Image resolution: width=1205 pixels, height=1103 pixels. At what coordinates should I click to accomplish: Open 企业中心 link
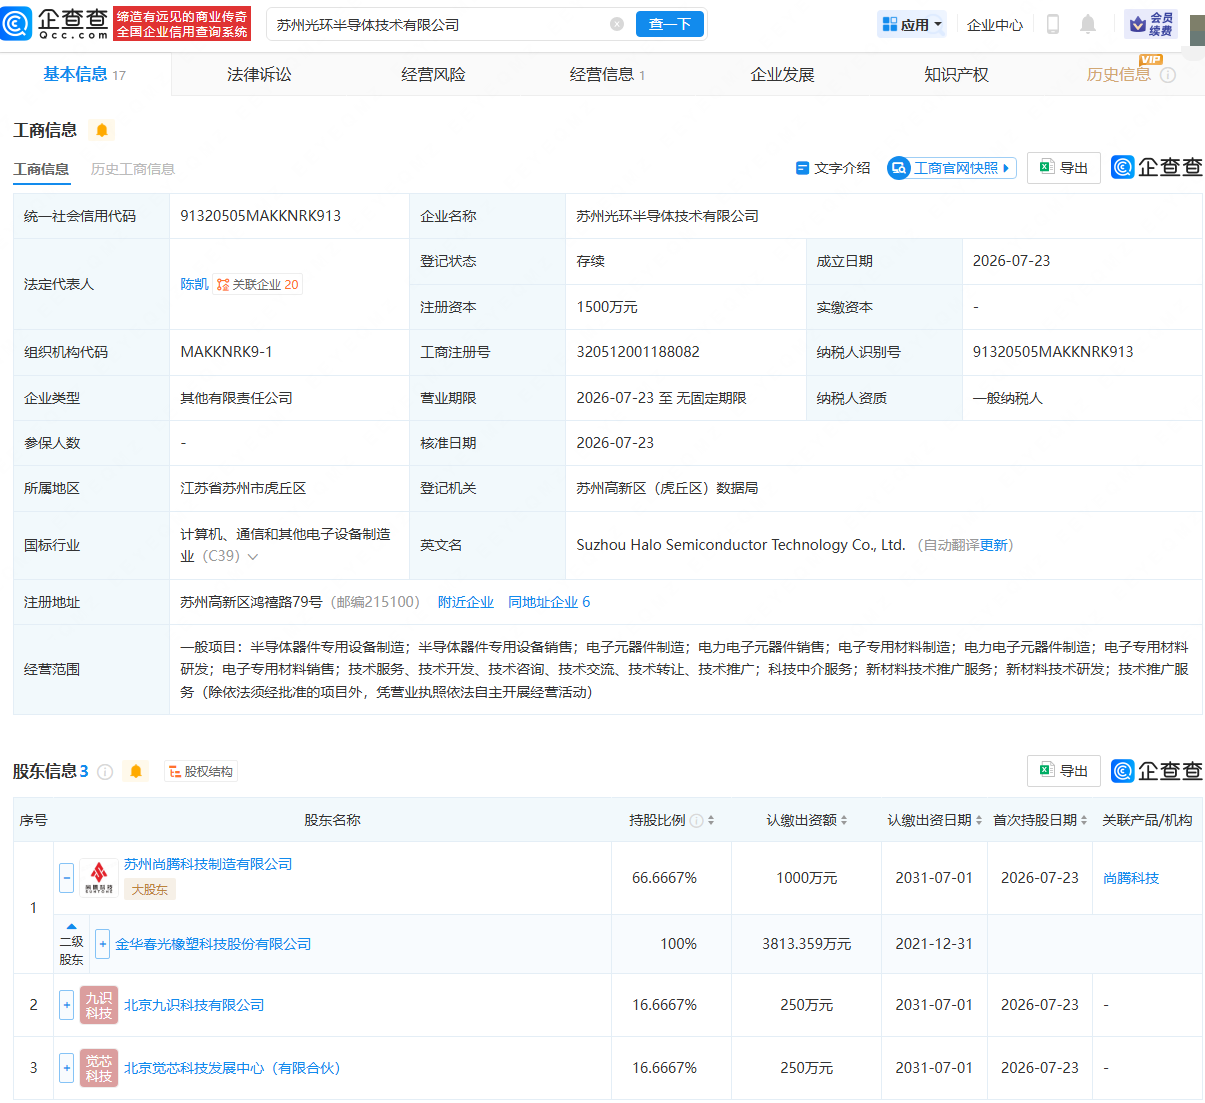[x=995, y=25]
